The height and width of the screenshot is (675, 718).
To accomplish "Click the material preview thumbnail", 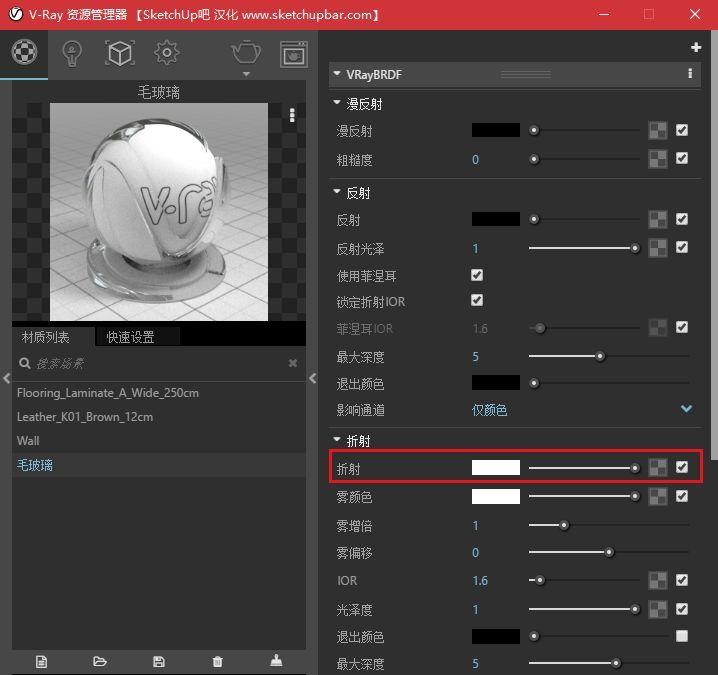I will pyautogui.click(x=158, y=212).
